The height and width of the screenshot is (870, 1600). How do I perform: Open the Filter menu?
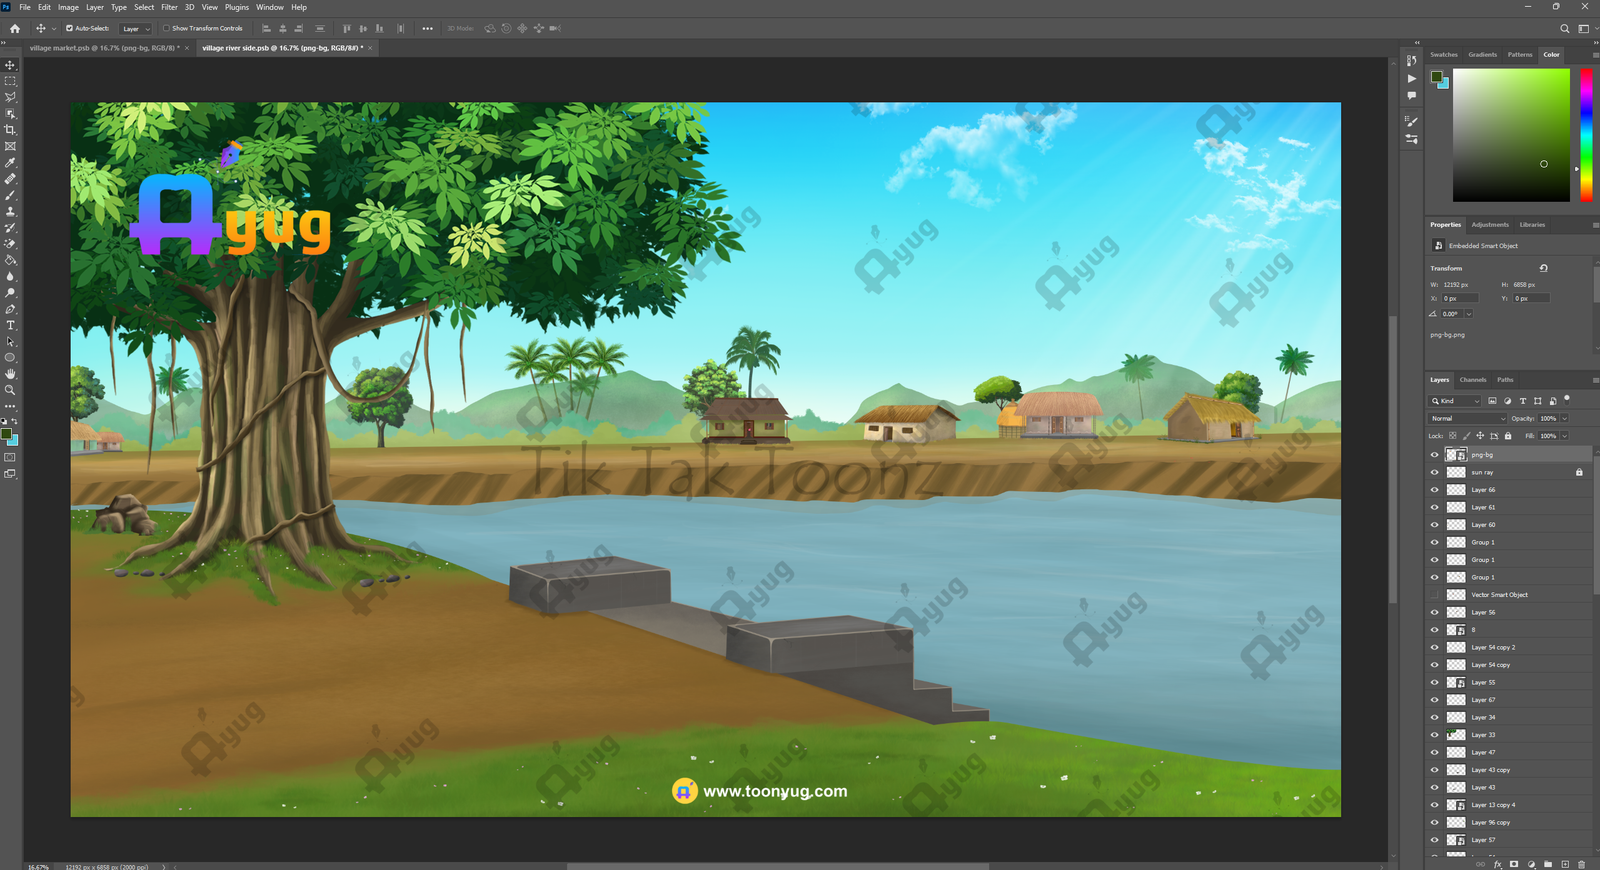169,7
